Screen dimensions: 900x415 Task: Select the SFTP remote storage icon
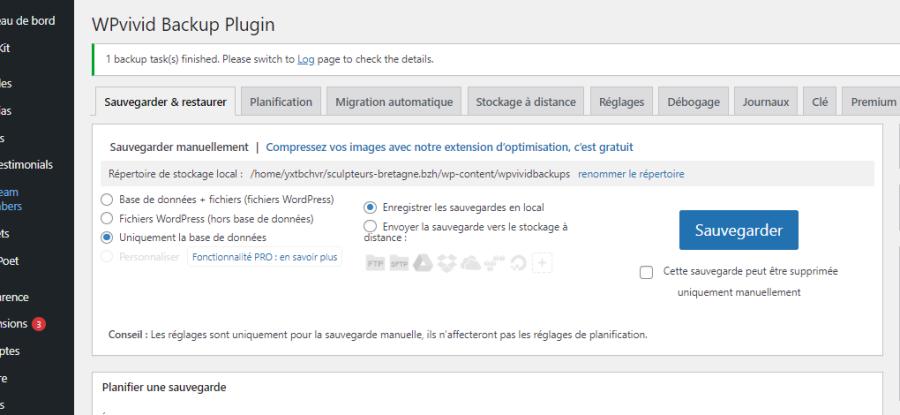(x=399, y=264)
